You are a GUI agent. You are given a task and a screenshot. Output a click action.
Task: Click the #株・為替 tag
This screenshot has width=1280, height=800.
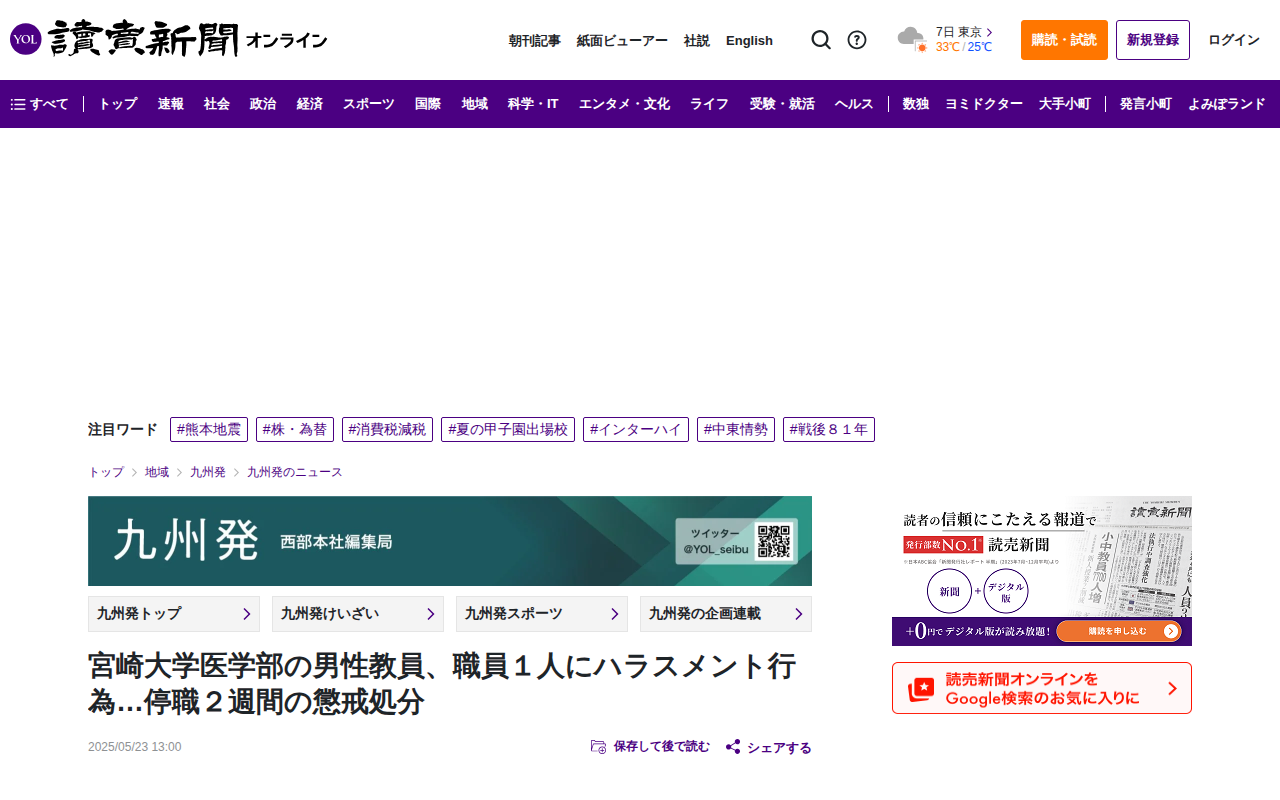295,429
